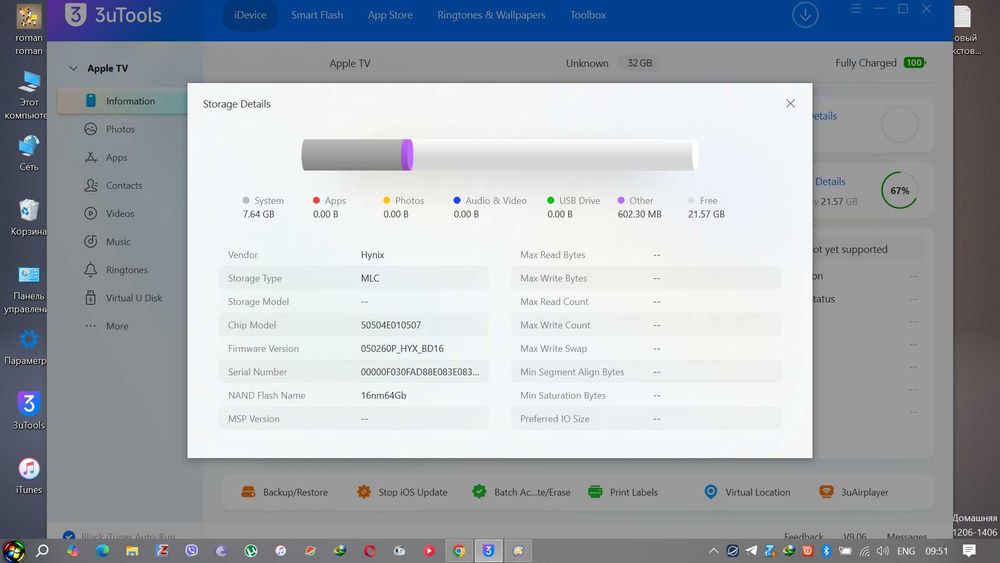Viewport: 1000px width, 563px height.
Task: Click the 100 battery charge badge
Action: tap(914, 62)
